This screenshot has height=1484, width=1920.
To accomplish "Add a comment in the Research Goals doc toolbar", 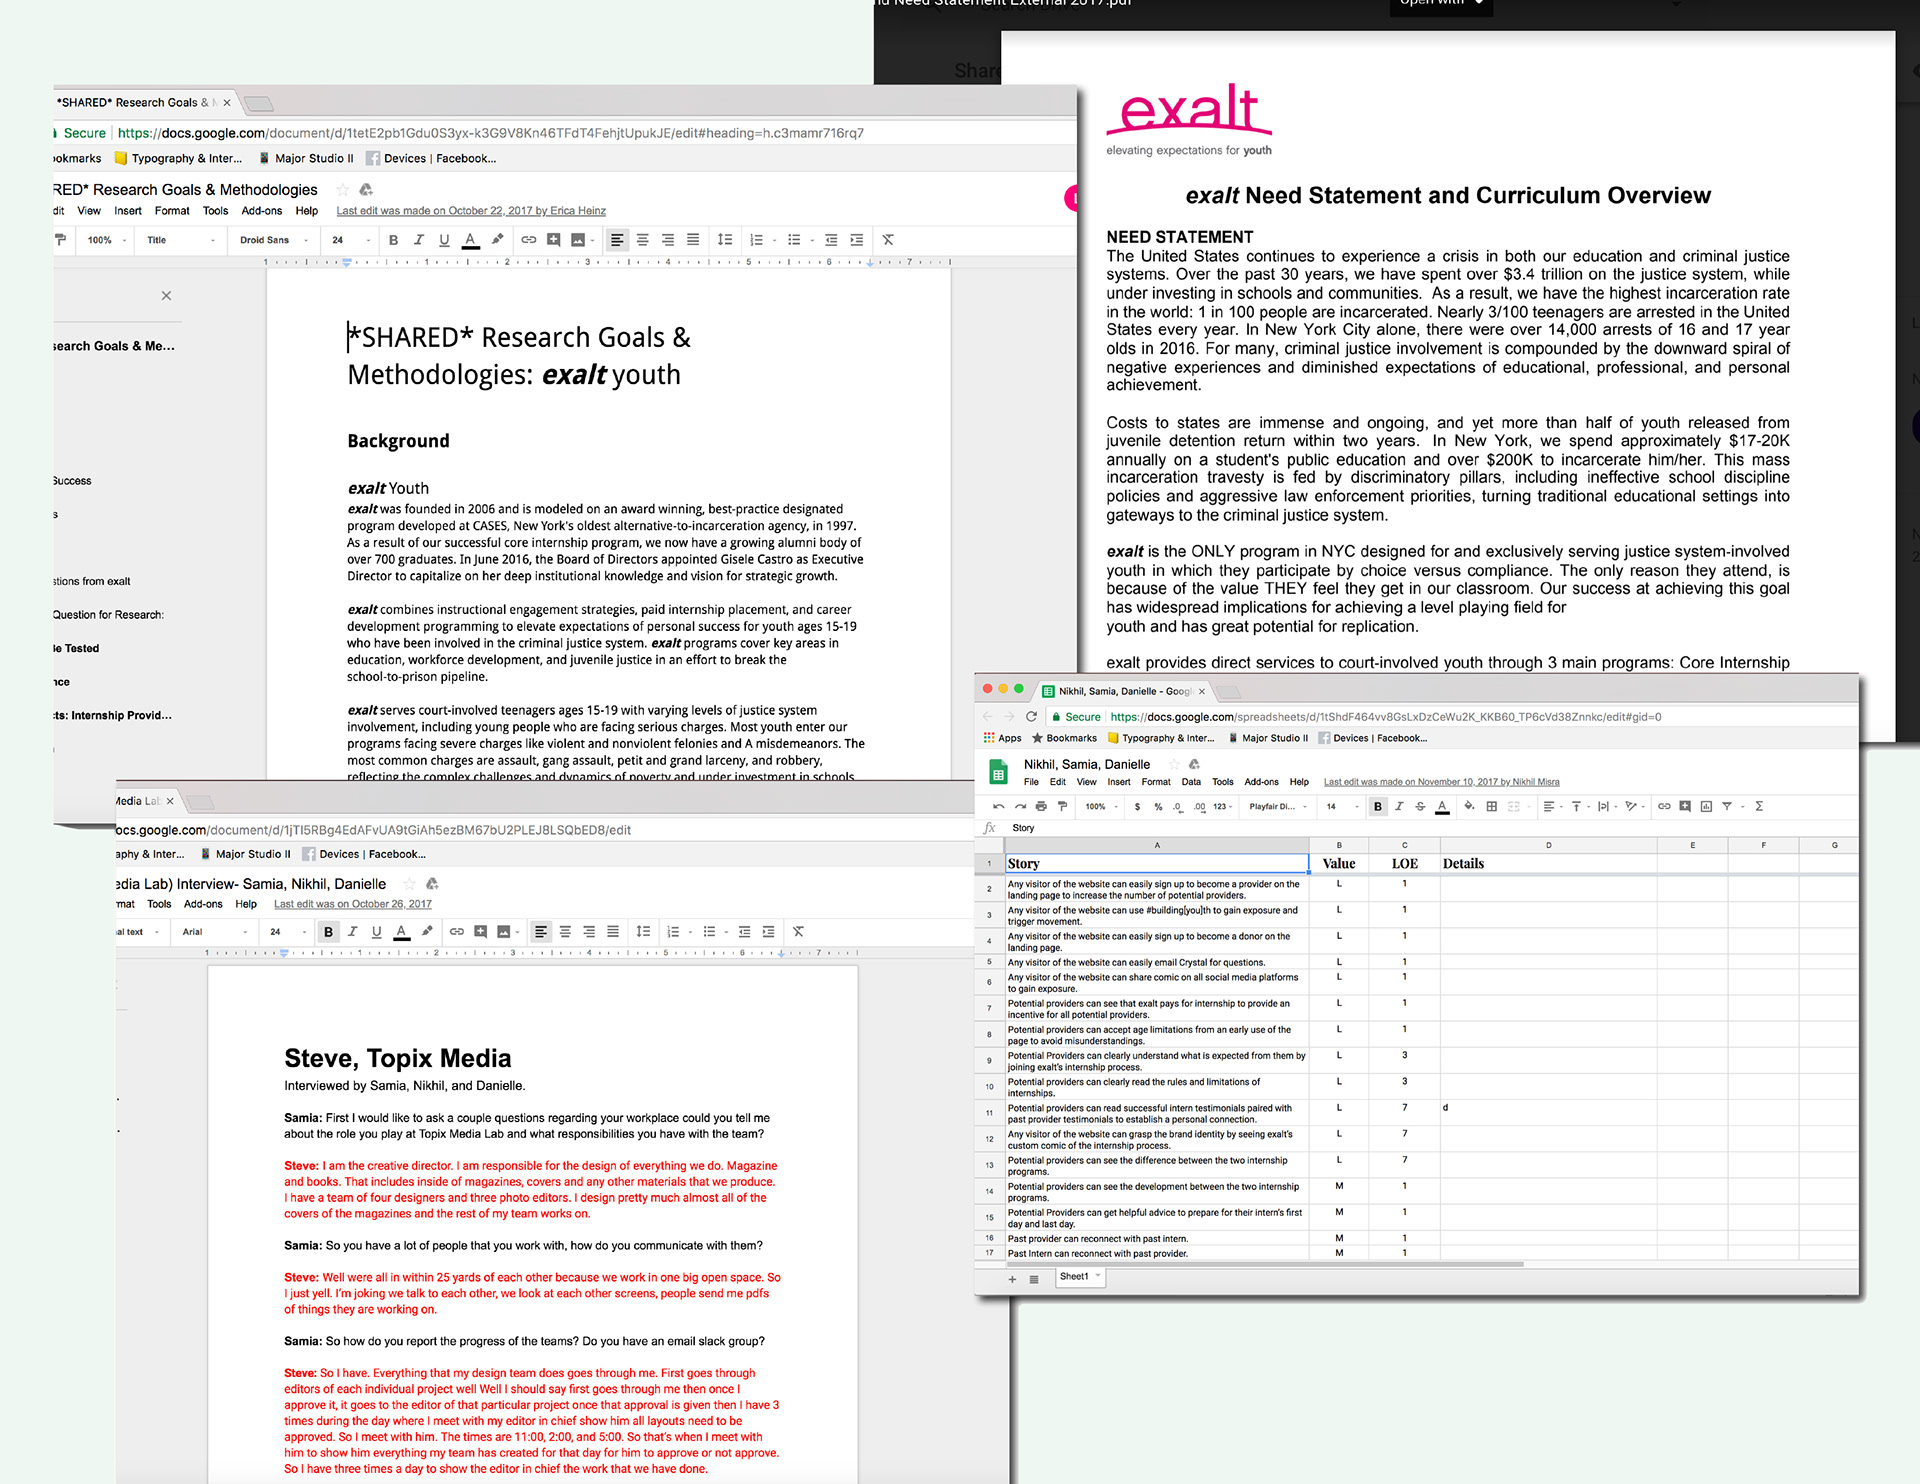I will (553, 240).
